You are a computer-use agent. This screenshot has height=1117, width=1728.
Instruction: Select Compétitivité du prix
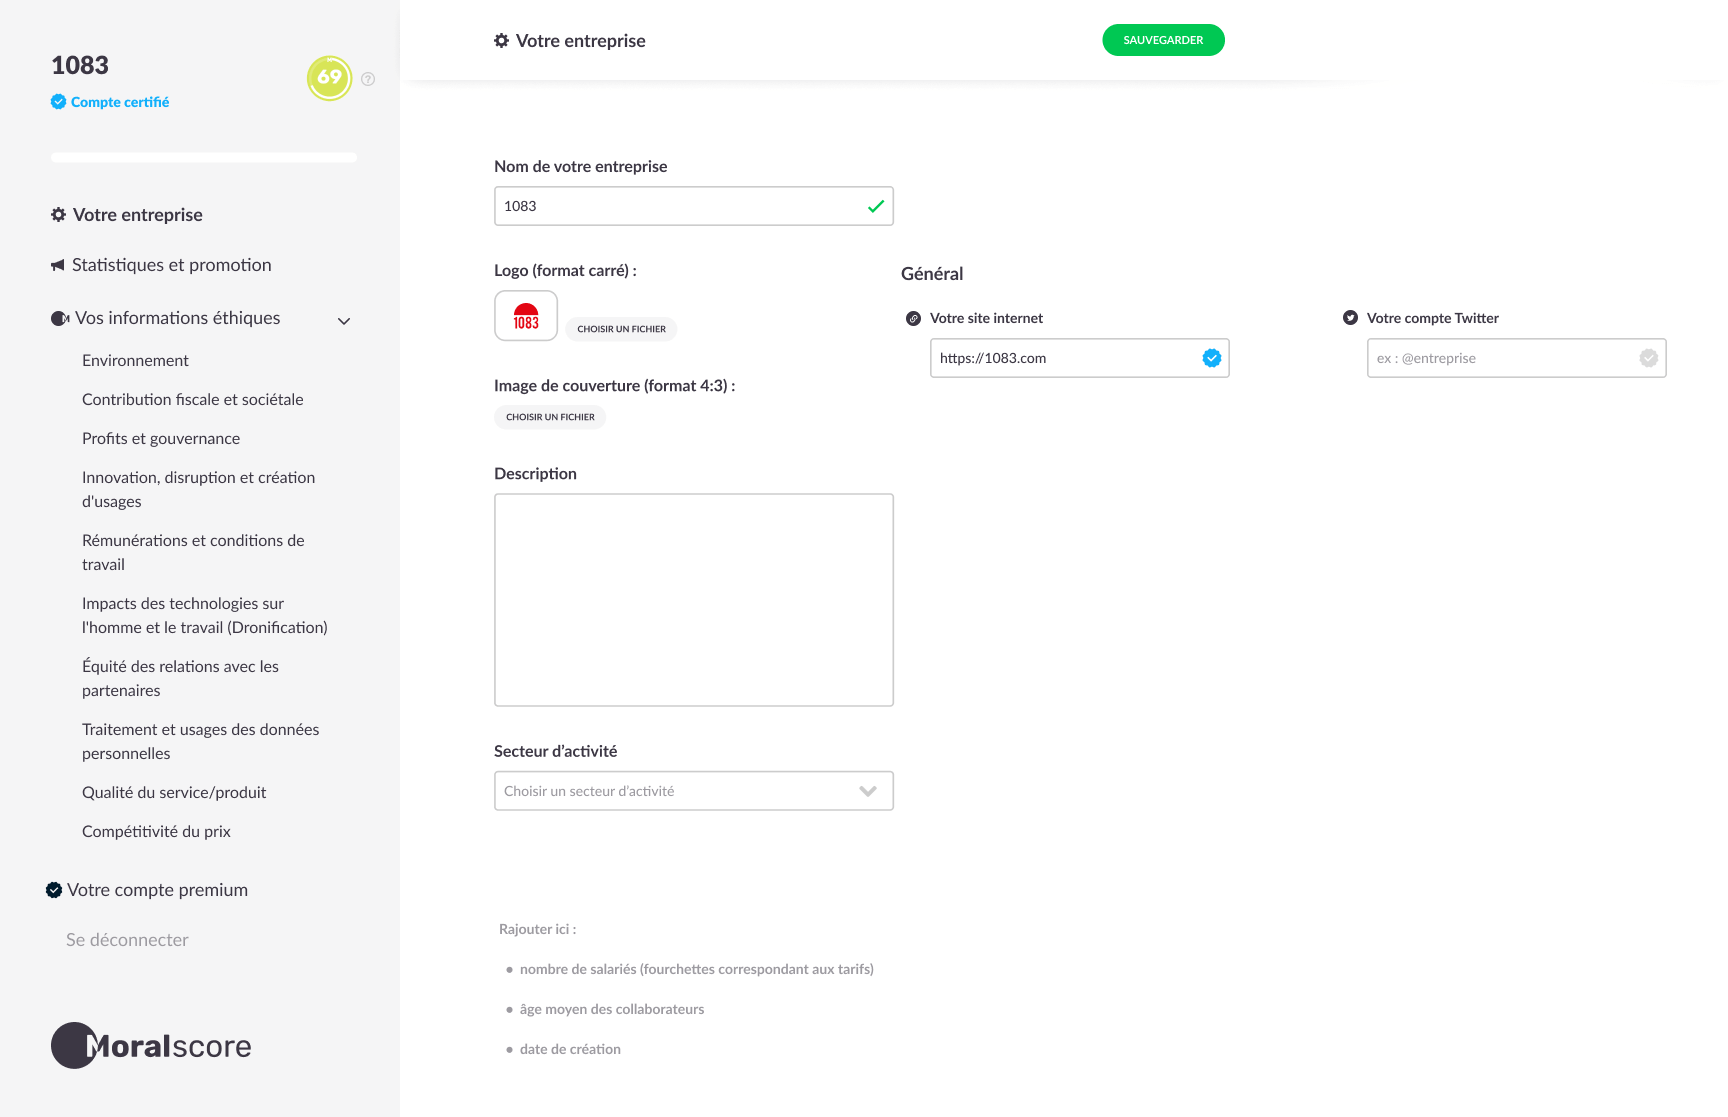pyautogui.click(x=156, y=831)
